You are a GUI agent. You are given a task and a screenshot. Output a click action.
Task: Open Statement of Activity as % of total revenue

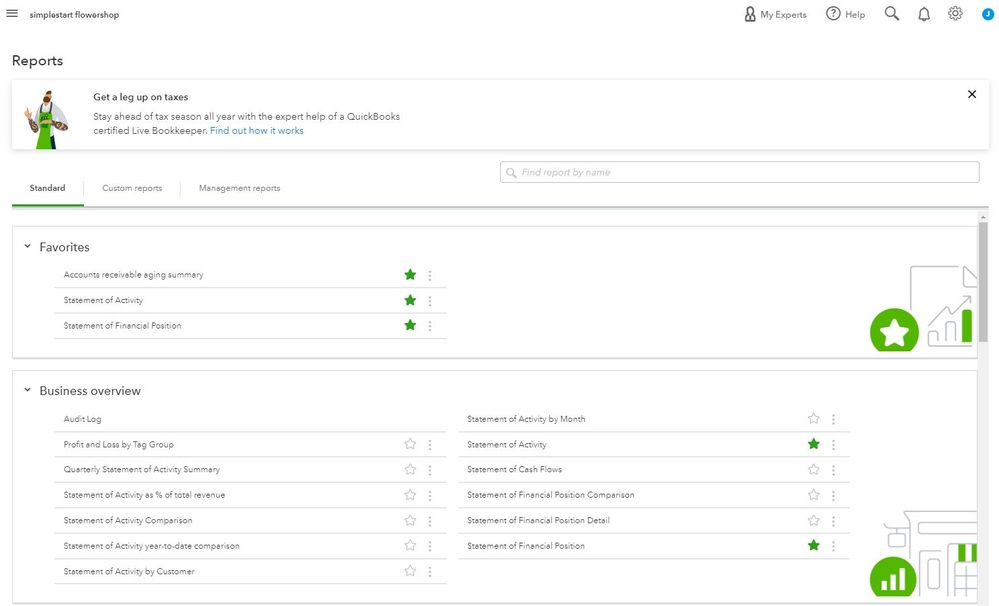click(144, 495)
